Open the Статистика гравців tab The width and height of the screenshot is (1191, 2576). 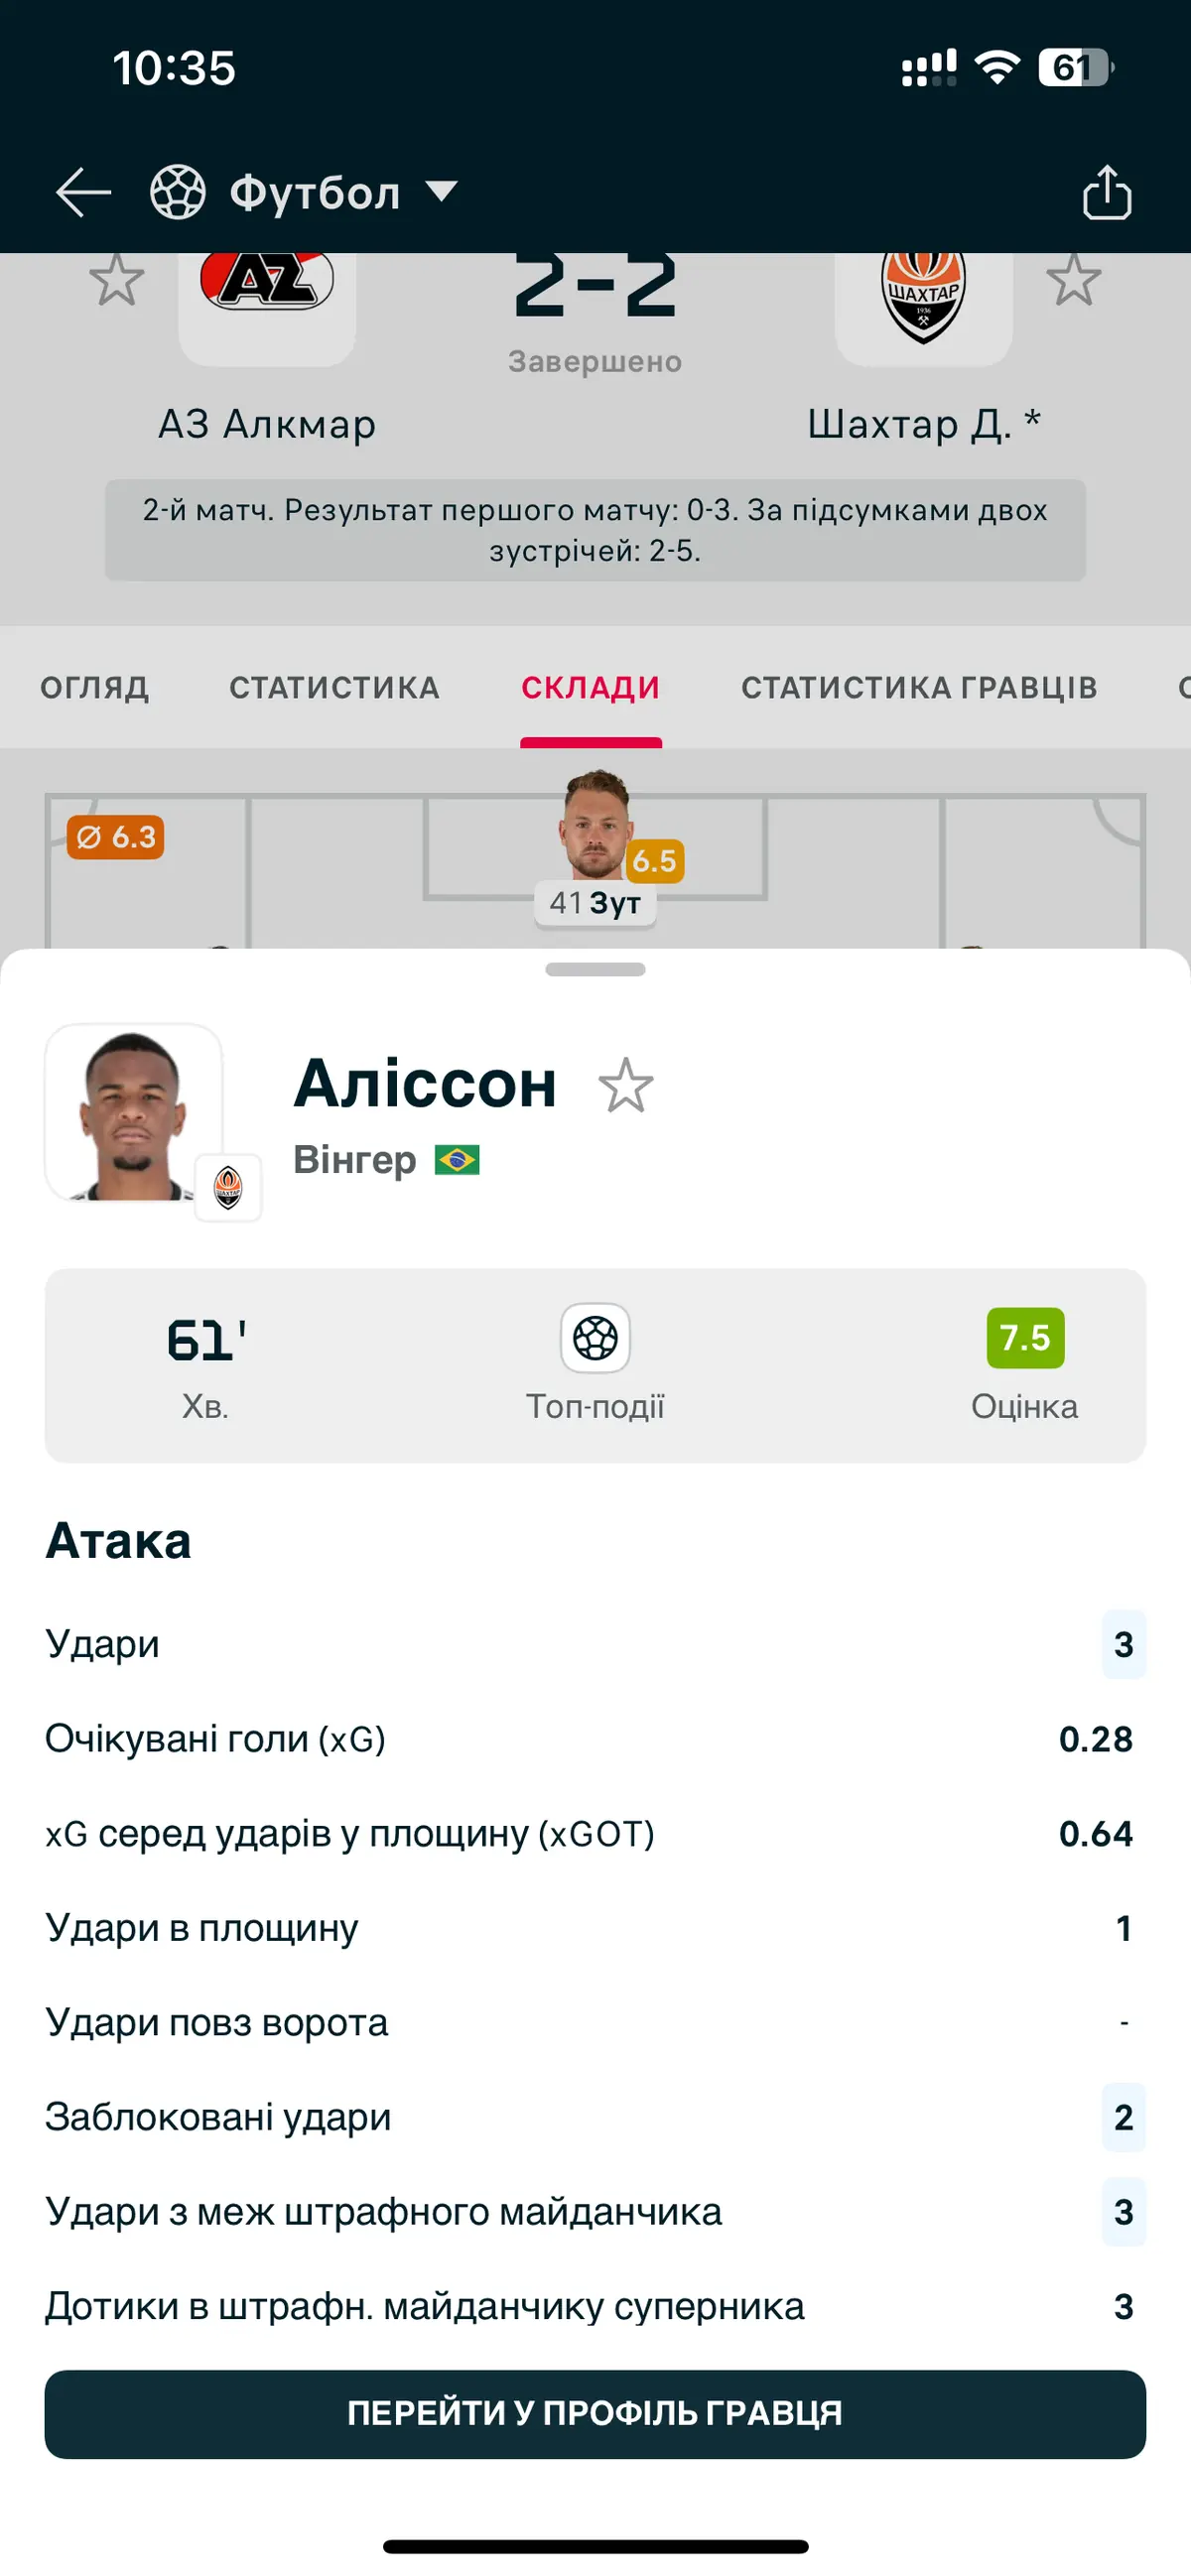(x=919, y=688)
